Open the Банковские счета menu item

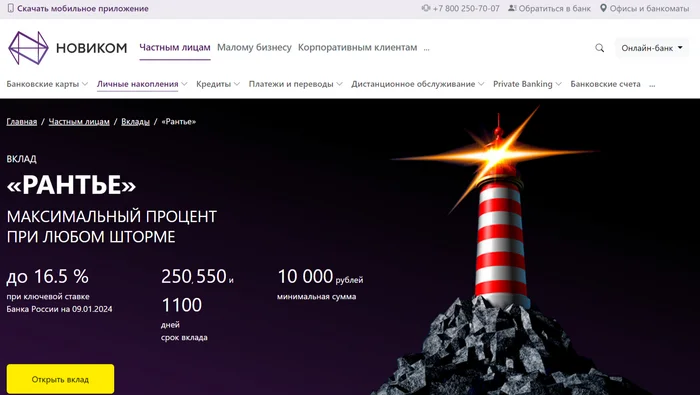(x=605, y=84)
